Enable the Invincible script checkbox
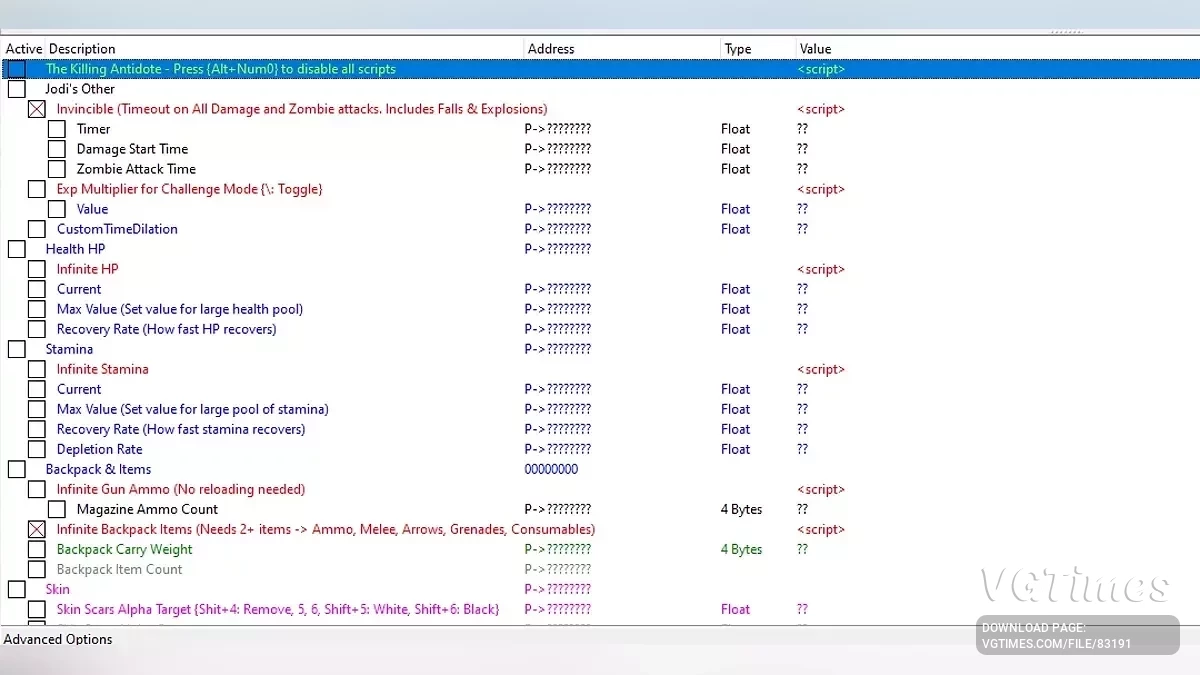 click(37, 109)
